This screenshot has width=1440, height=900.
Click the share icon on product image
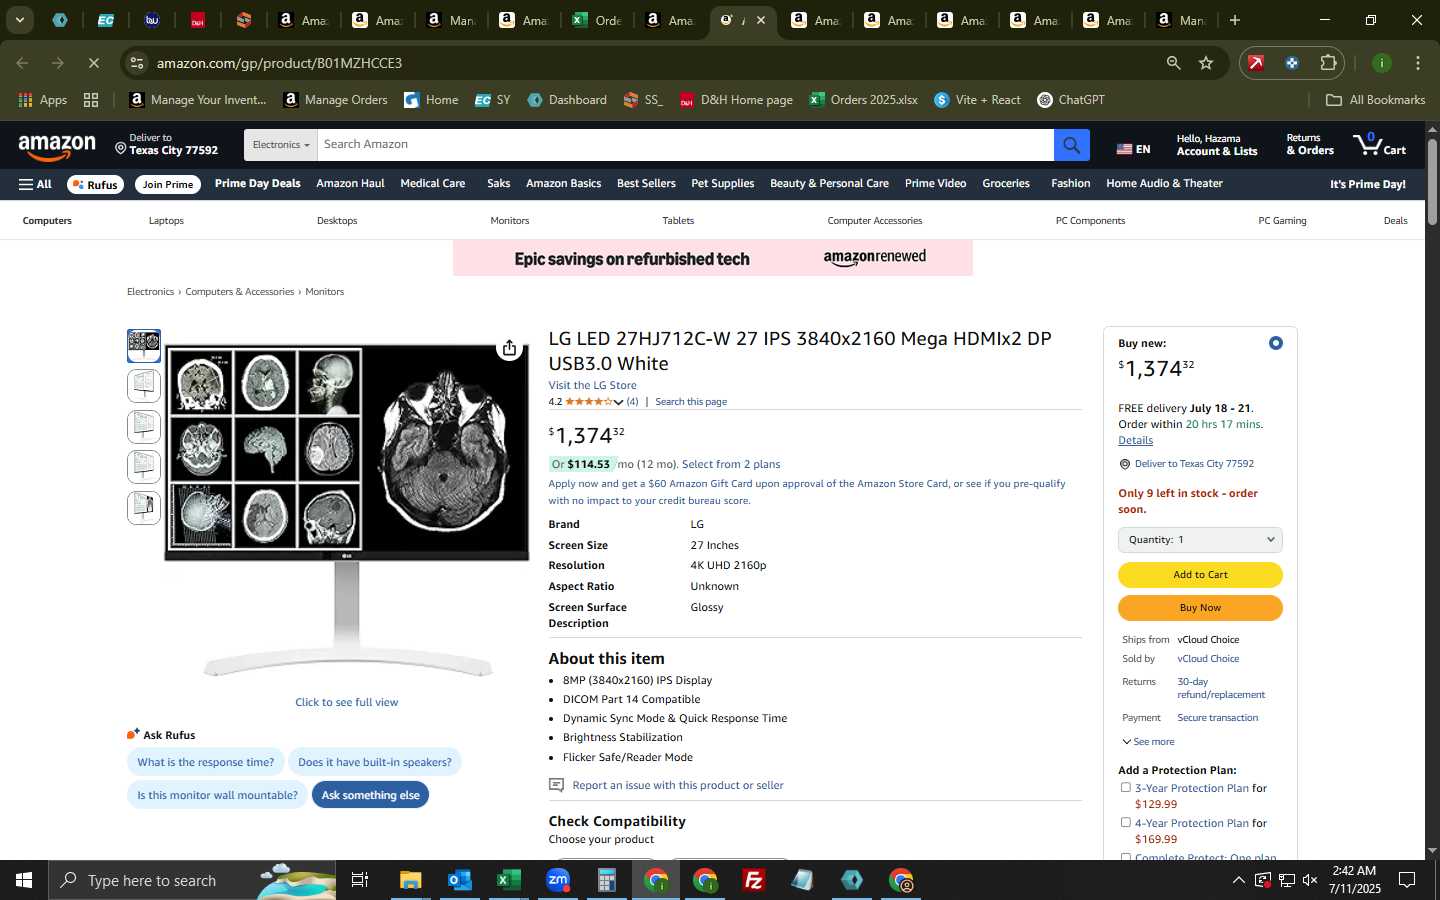[510, 348]
